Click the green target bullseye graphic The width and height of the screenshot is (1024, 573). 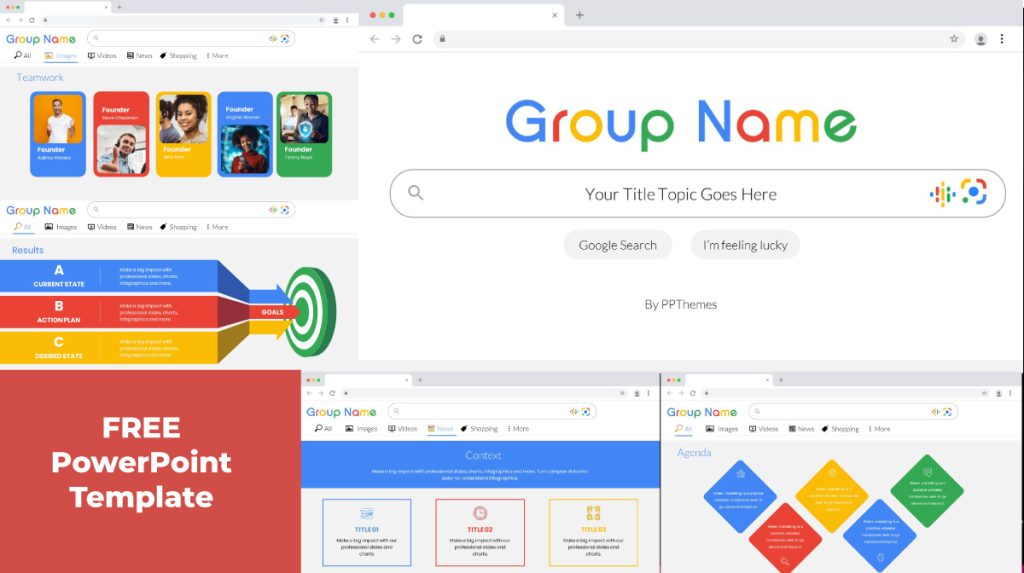click(310, 312)
